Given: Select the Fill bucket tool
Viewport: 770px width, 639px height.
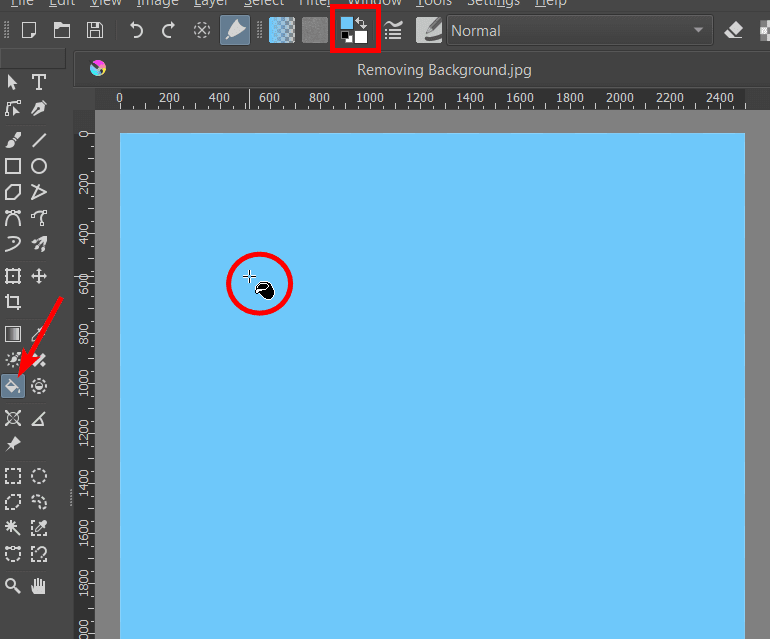Looking at the screenshot, I should tap(13, 386).
